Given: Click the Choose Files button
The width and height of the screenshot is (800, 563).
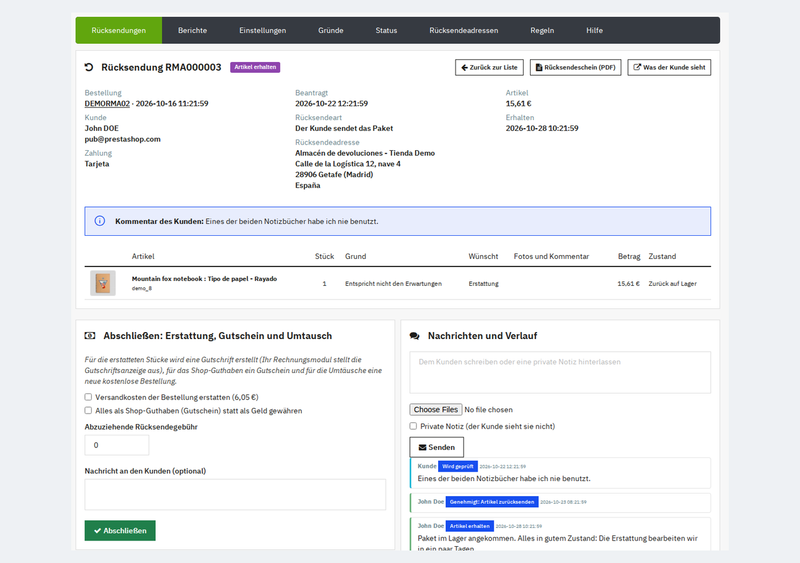Looking at the screenshot, I should [436, 409].
